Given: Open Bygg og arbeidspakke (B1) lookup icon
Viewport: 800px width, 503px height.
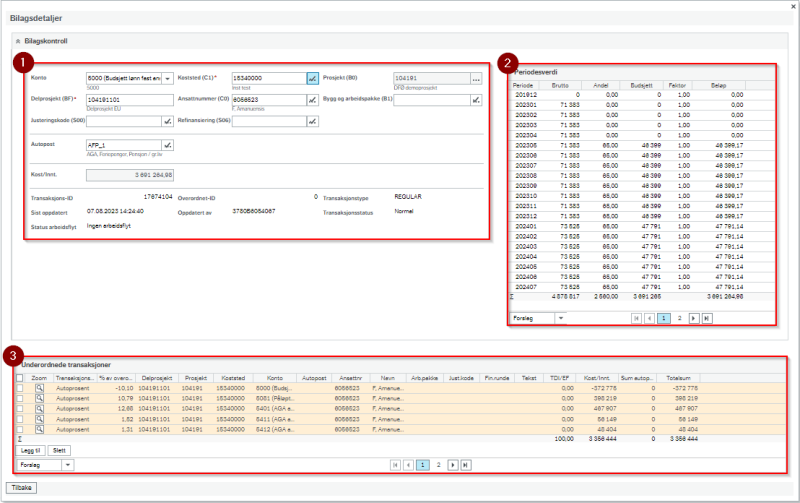Looking at the screenshot, I should [x=476, y=100].
